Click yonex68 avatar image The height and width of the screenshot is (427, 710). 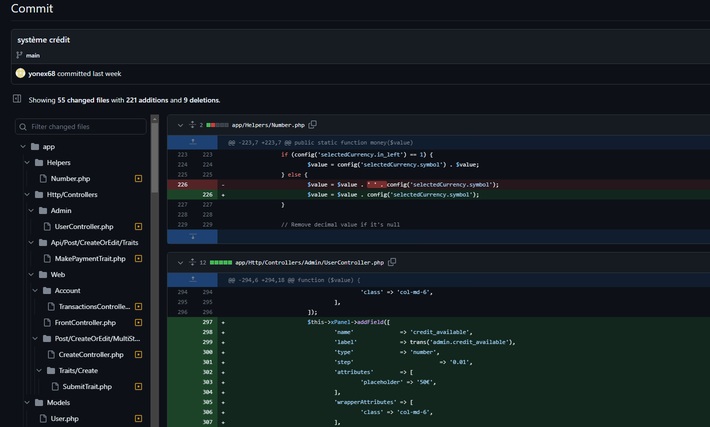tap(20, 73)
